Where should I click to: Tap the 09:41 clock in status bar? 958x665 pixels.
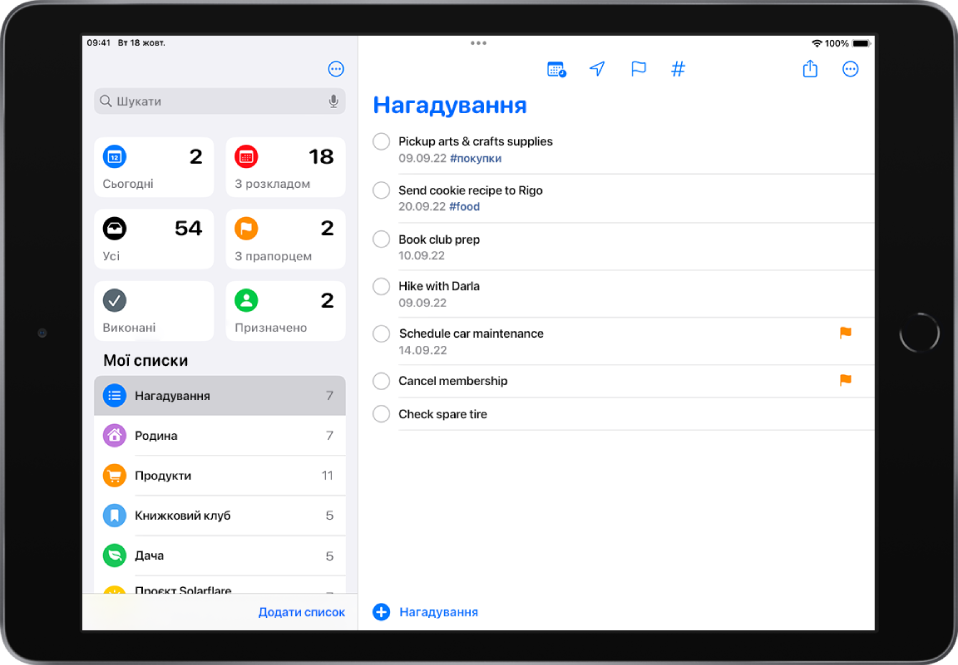(98, 43)
